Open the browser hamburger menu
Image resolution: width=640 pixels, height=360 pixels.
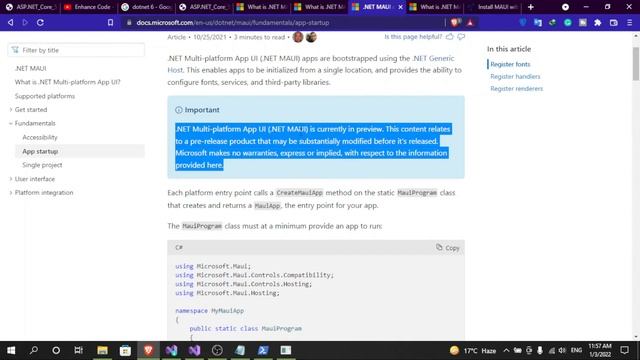(x=629, y=23)
